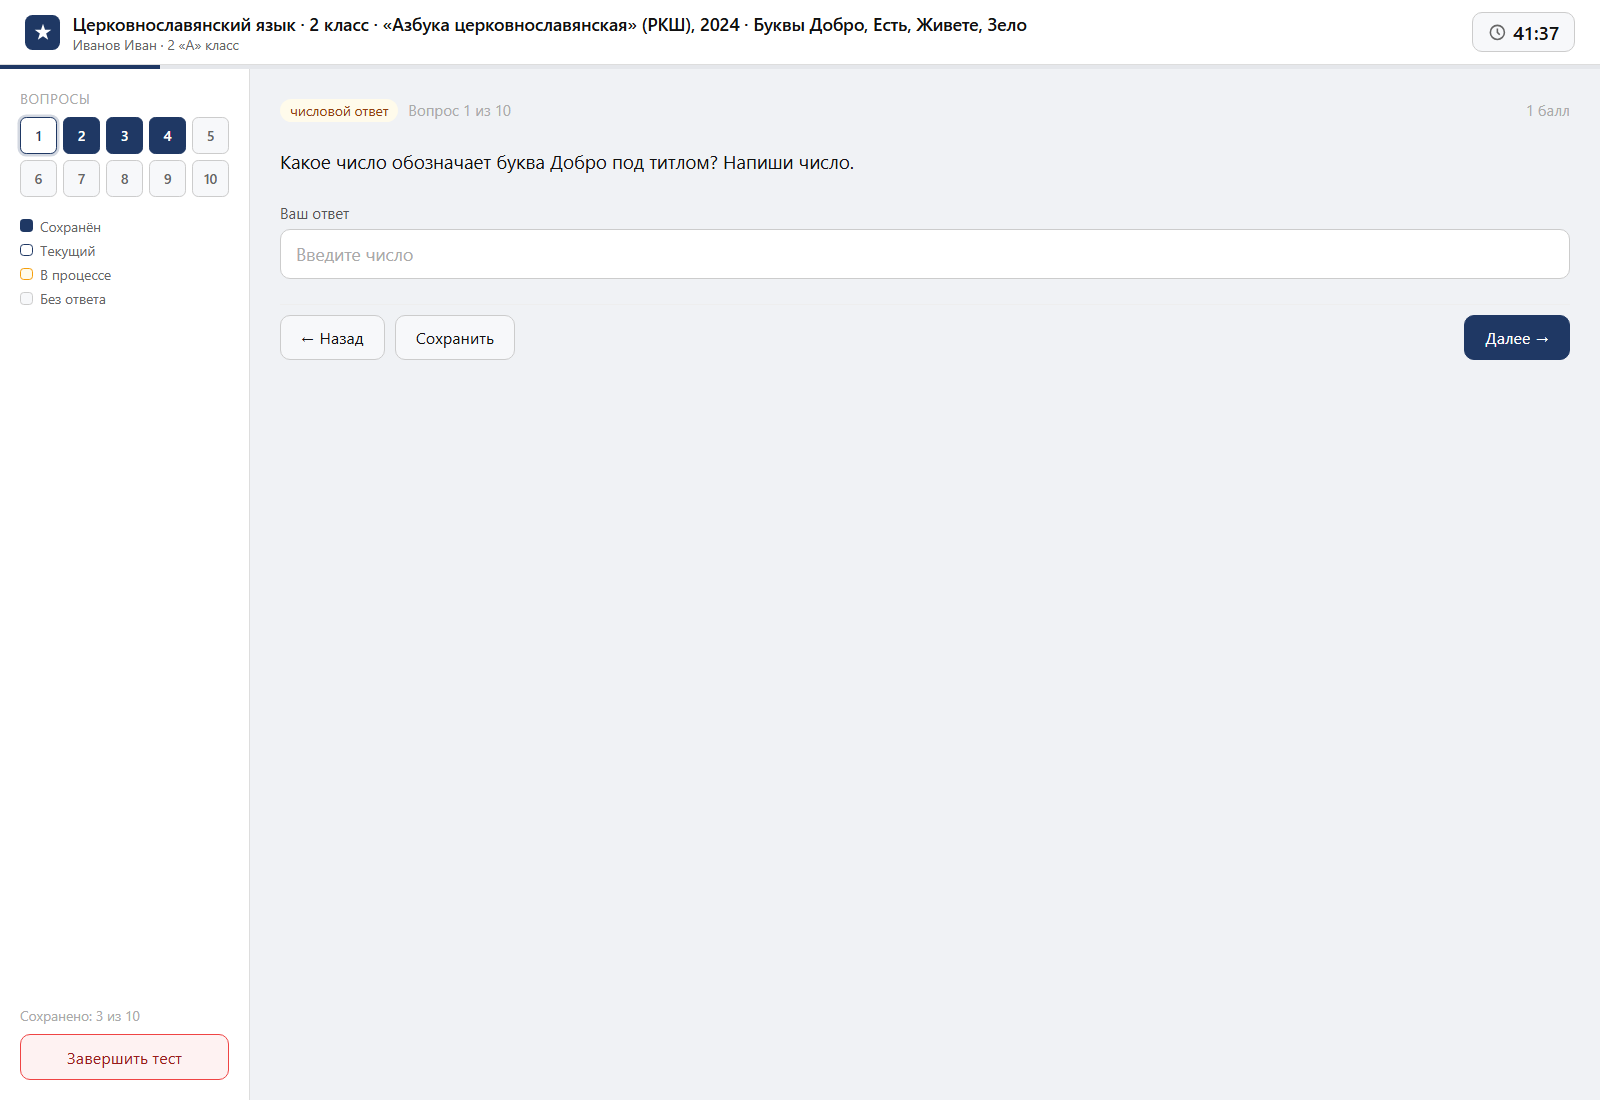Open question 6
1600x1100 pixels.
coord(38,179)
